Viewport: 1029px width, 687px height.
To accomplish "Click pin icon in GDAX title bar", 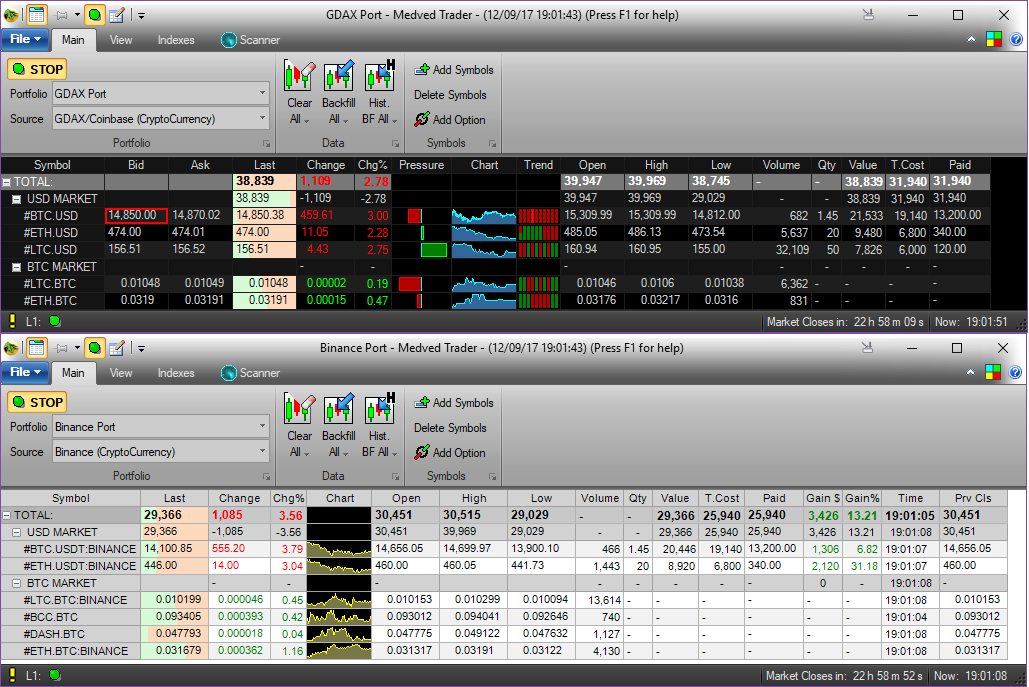I will coord(62,14).
